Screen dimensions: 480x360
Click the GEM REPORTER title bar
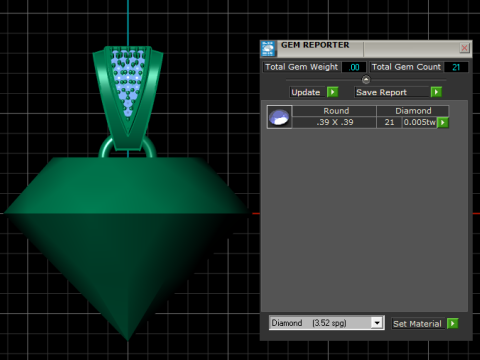point(367,48)
